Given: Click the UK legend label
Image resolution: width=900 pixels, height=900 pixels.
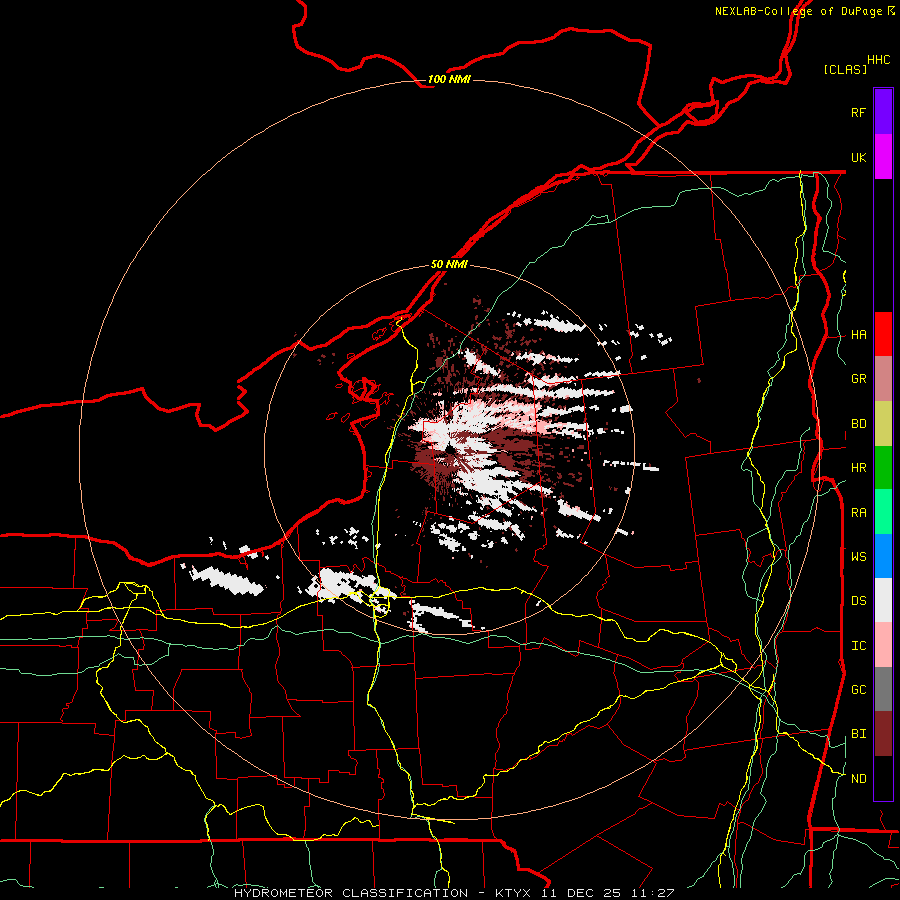Looking at the screenshot, I should coord(858,157).
